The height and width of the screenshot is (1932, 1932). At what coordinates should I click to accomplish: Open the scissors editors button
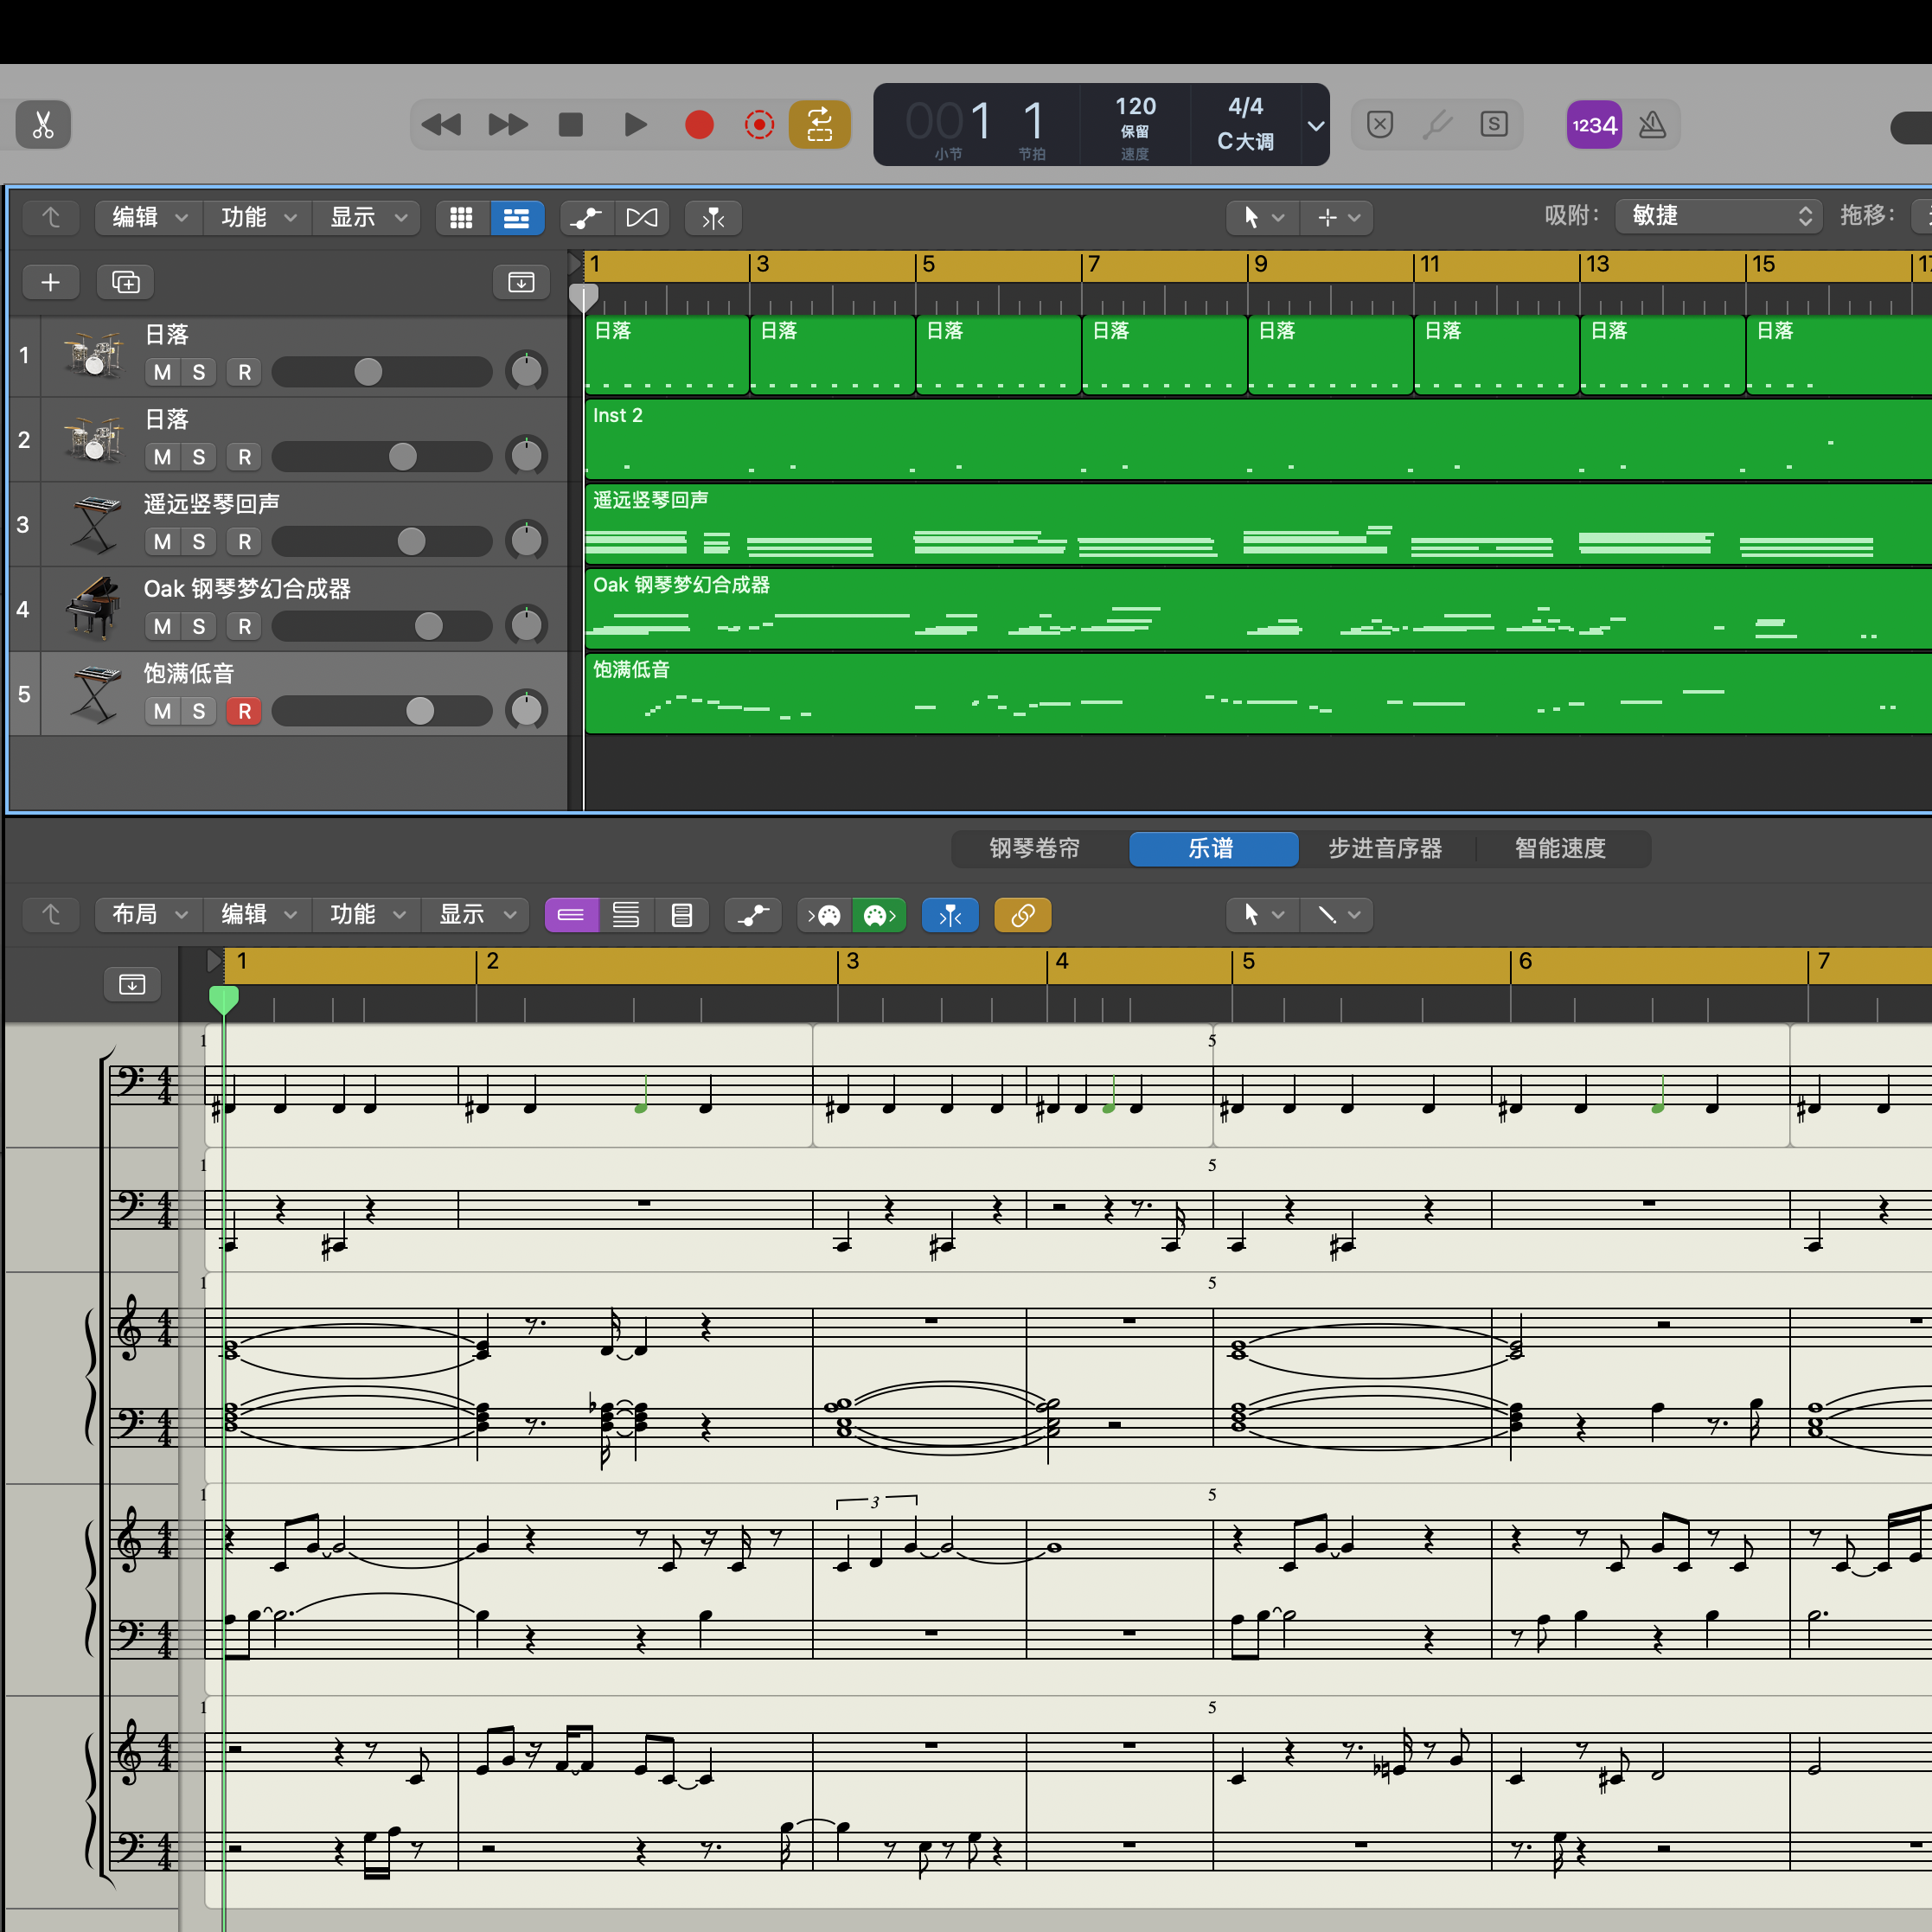pos(43,125)
